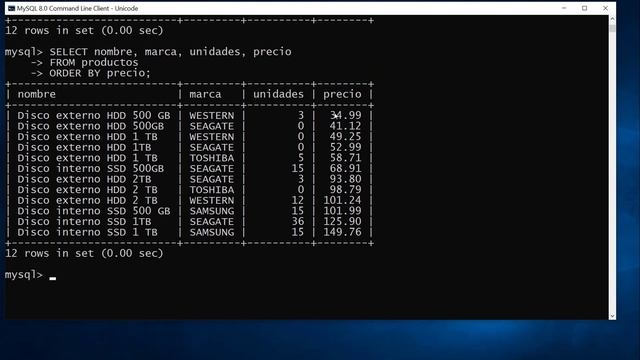Click SAMSUNG in the 101.99 row

click(x=211, y=211)
